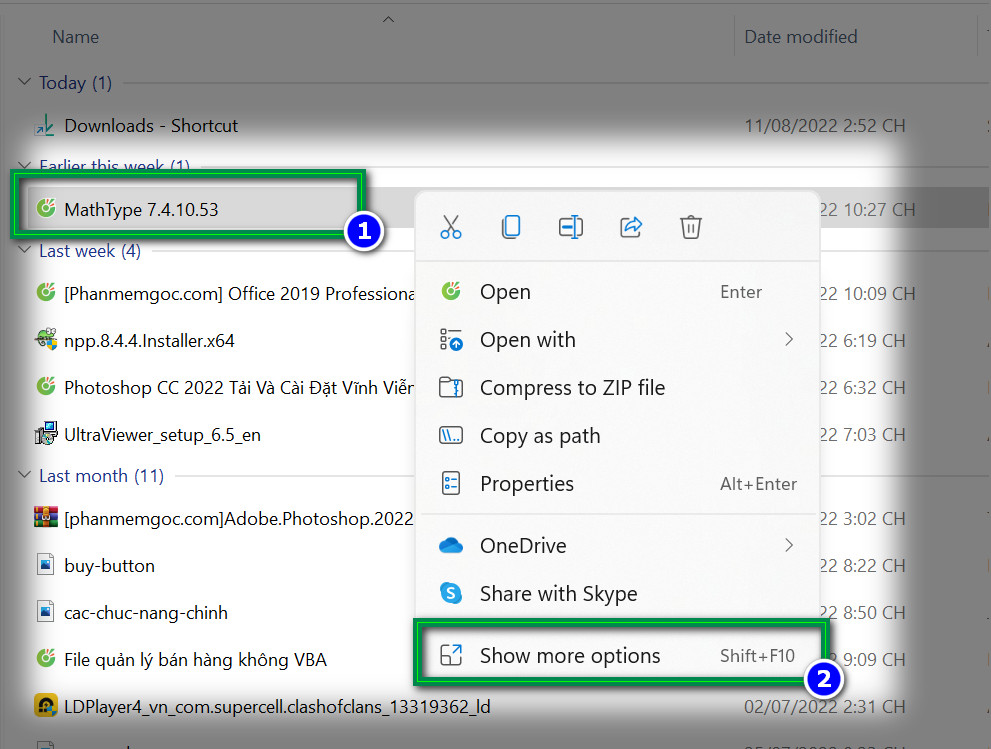This screenshot has height=749, width=991.
Task: Select the buy-button image file
Action: (109, 566)
